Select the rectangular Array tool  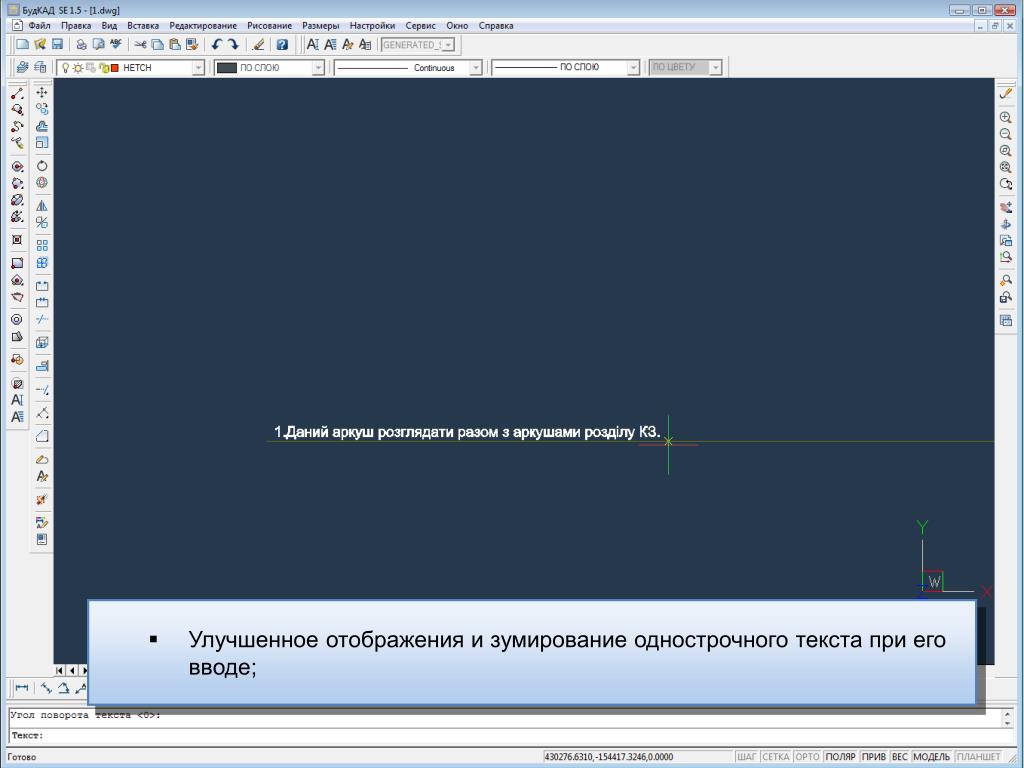pyautogui.click(x=42, y=246)
